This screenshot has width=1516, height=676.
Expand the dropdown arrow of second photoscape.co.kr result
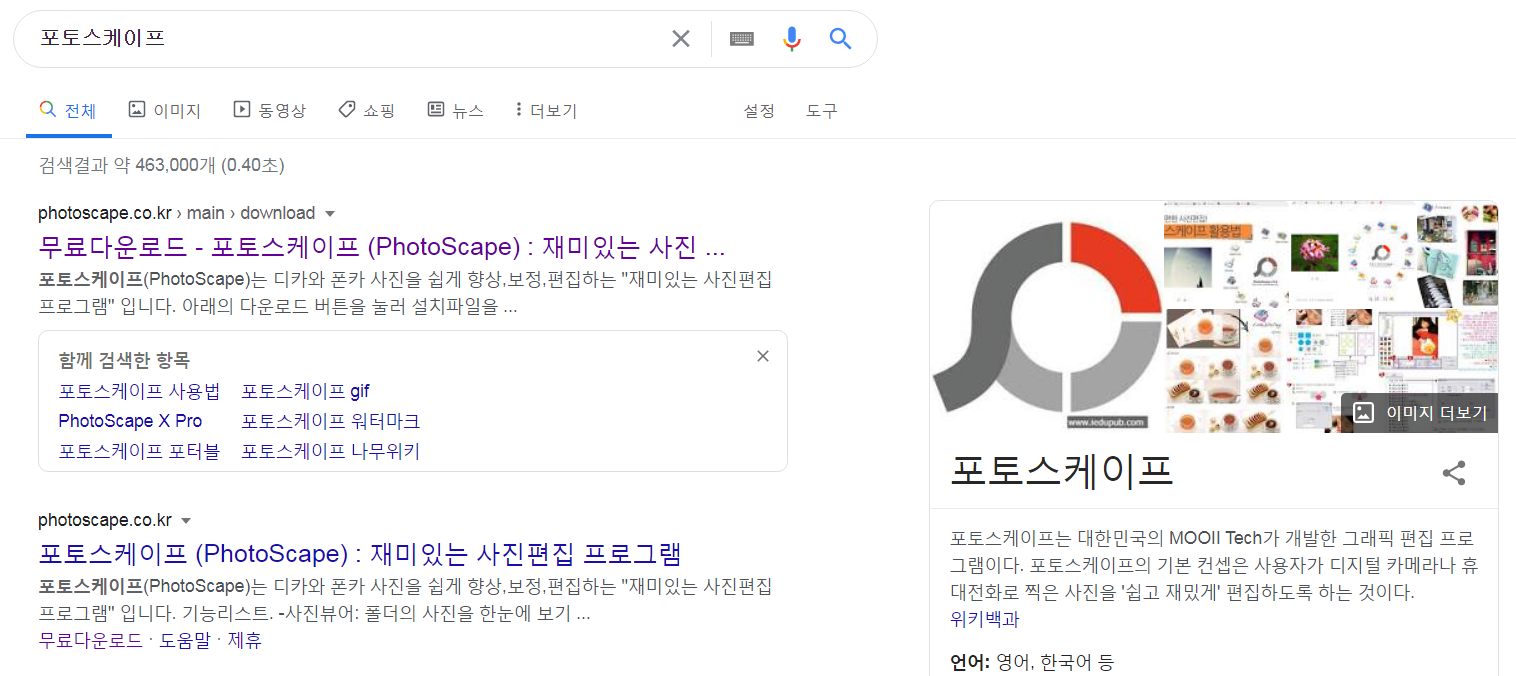click(x=186, y=521)
